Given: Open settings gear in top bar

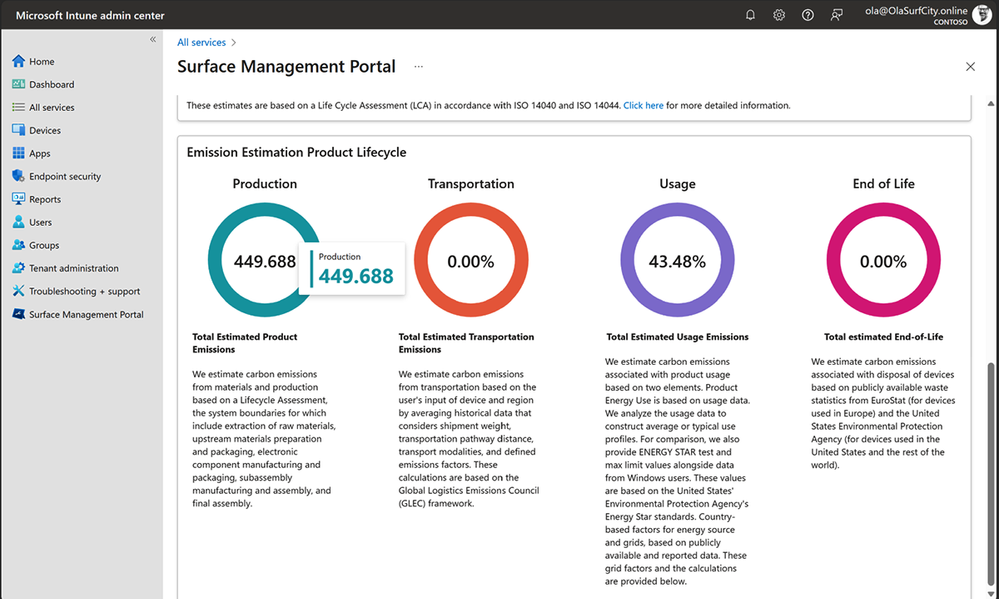Looking at the screenshot, I should click(x=779, y=15).
